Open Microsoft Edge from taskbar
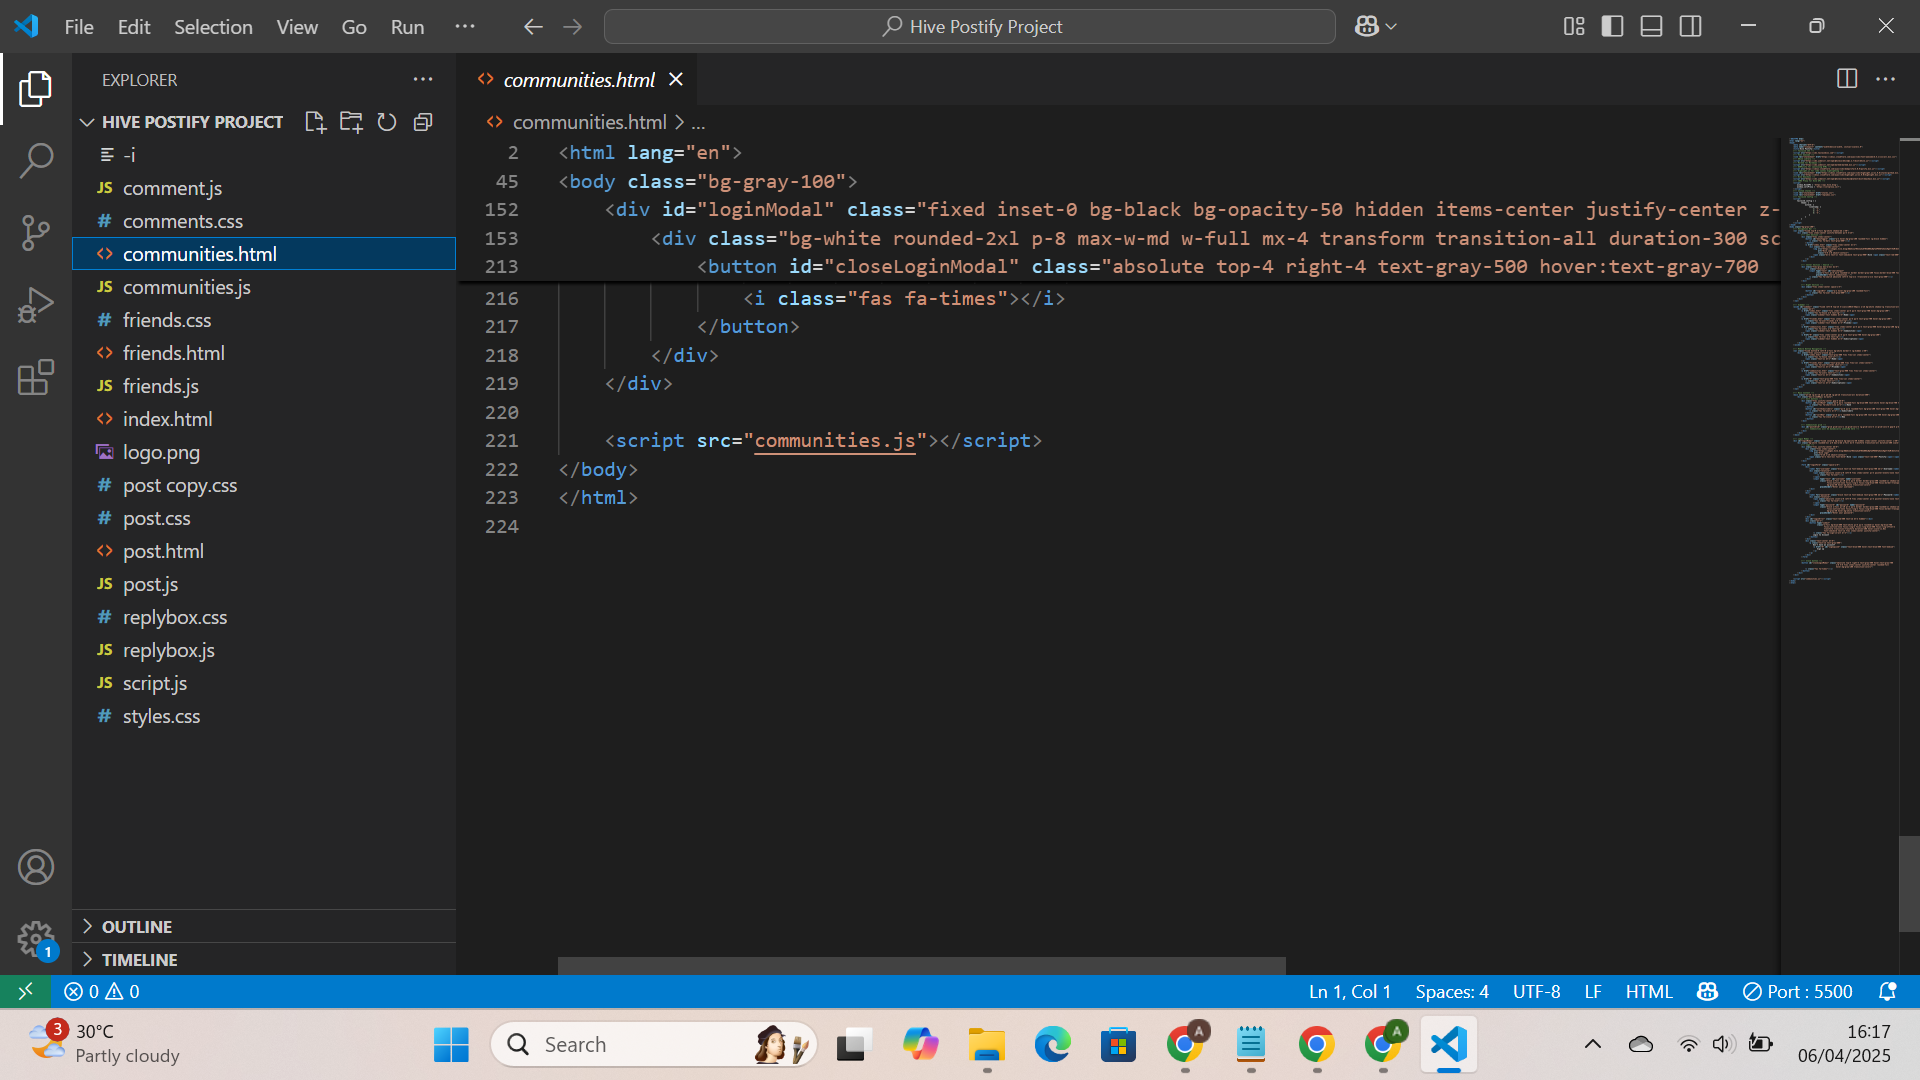Image resolution: width=1920 pixels, height=1080 pixels. [x=1052, y=1045]
